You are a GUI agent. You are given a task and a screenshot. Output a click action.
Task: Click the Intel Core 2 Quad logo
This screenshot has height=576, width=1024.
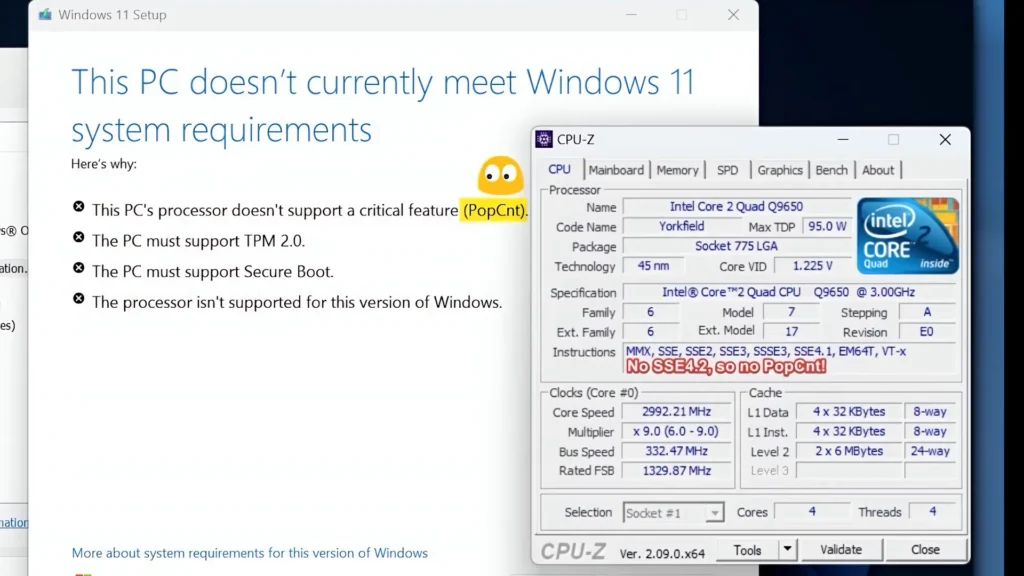pos(908,236)
